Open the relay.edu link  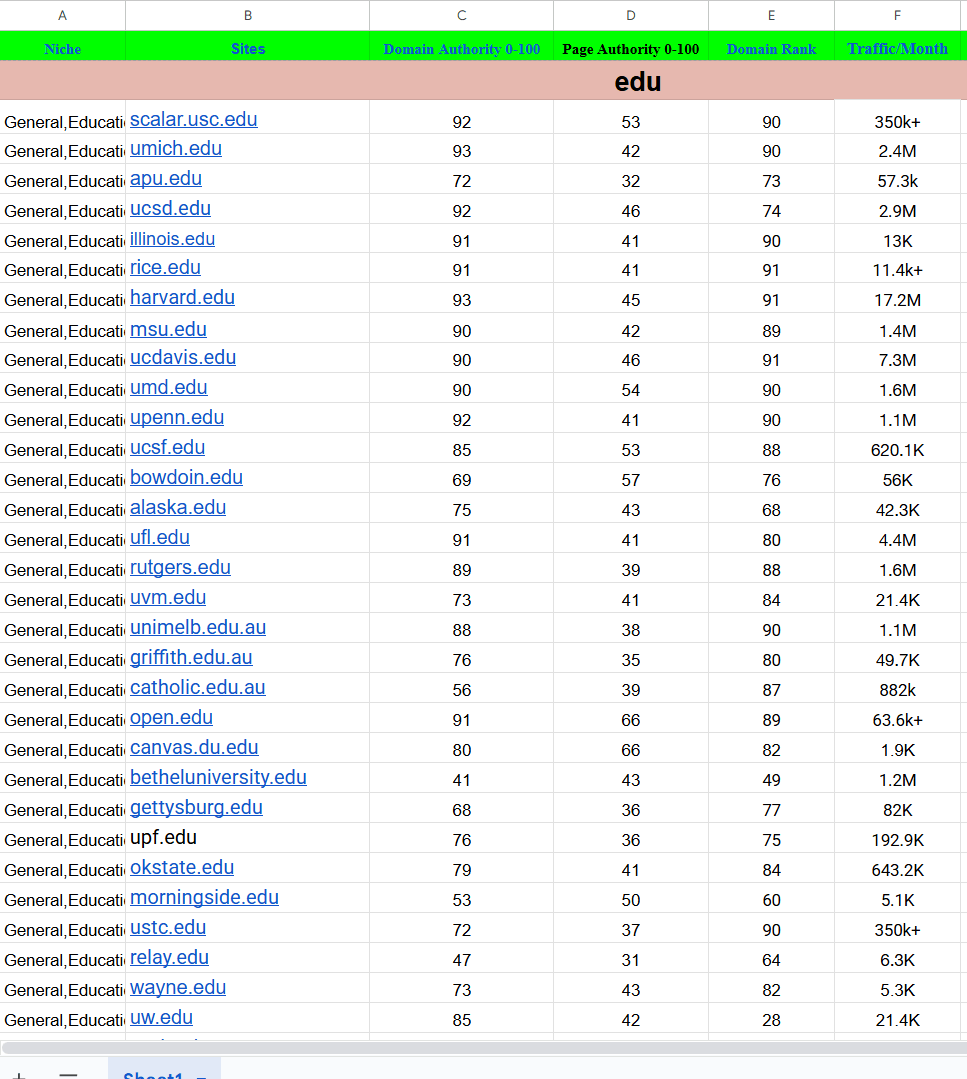click(x=169, y=958)
